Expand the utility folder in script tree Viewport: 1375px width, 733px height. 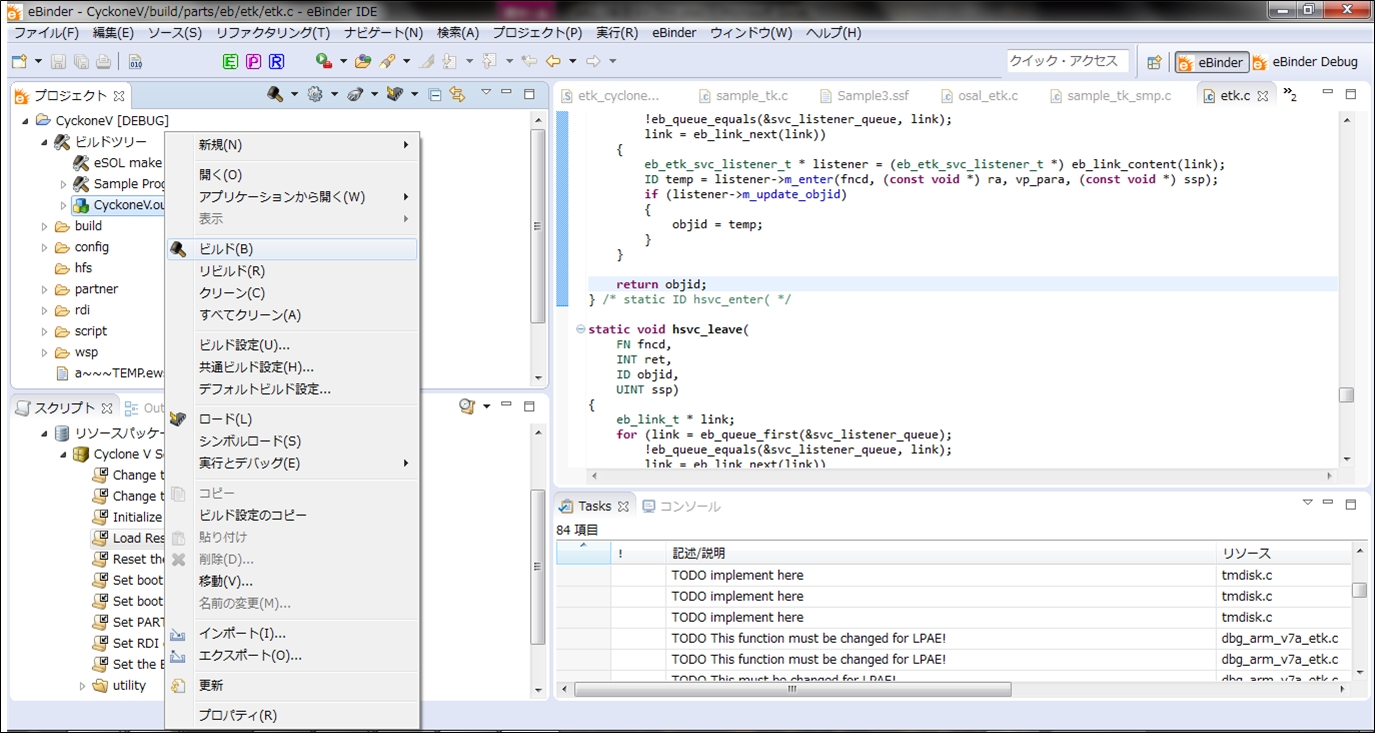point(83,686)
